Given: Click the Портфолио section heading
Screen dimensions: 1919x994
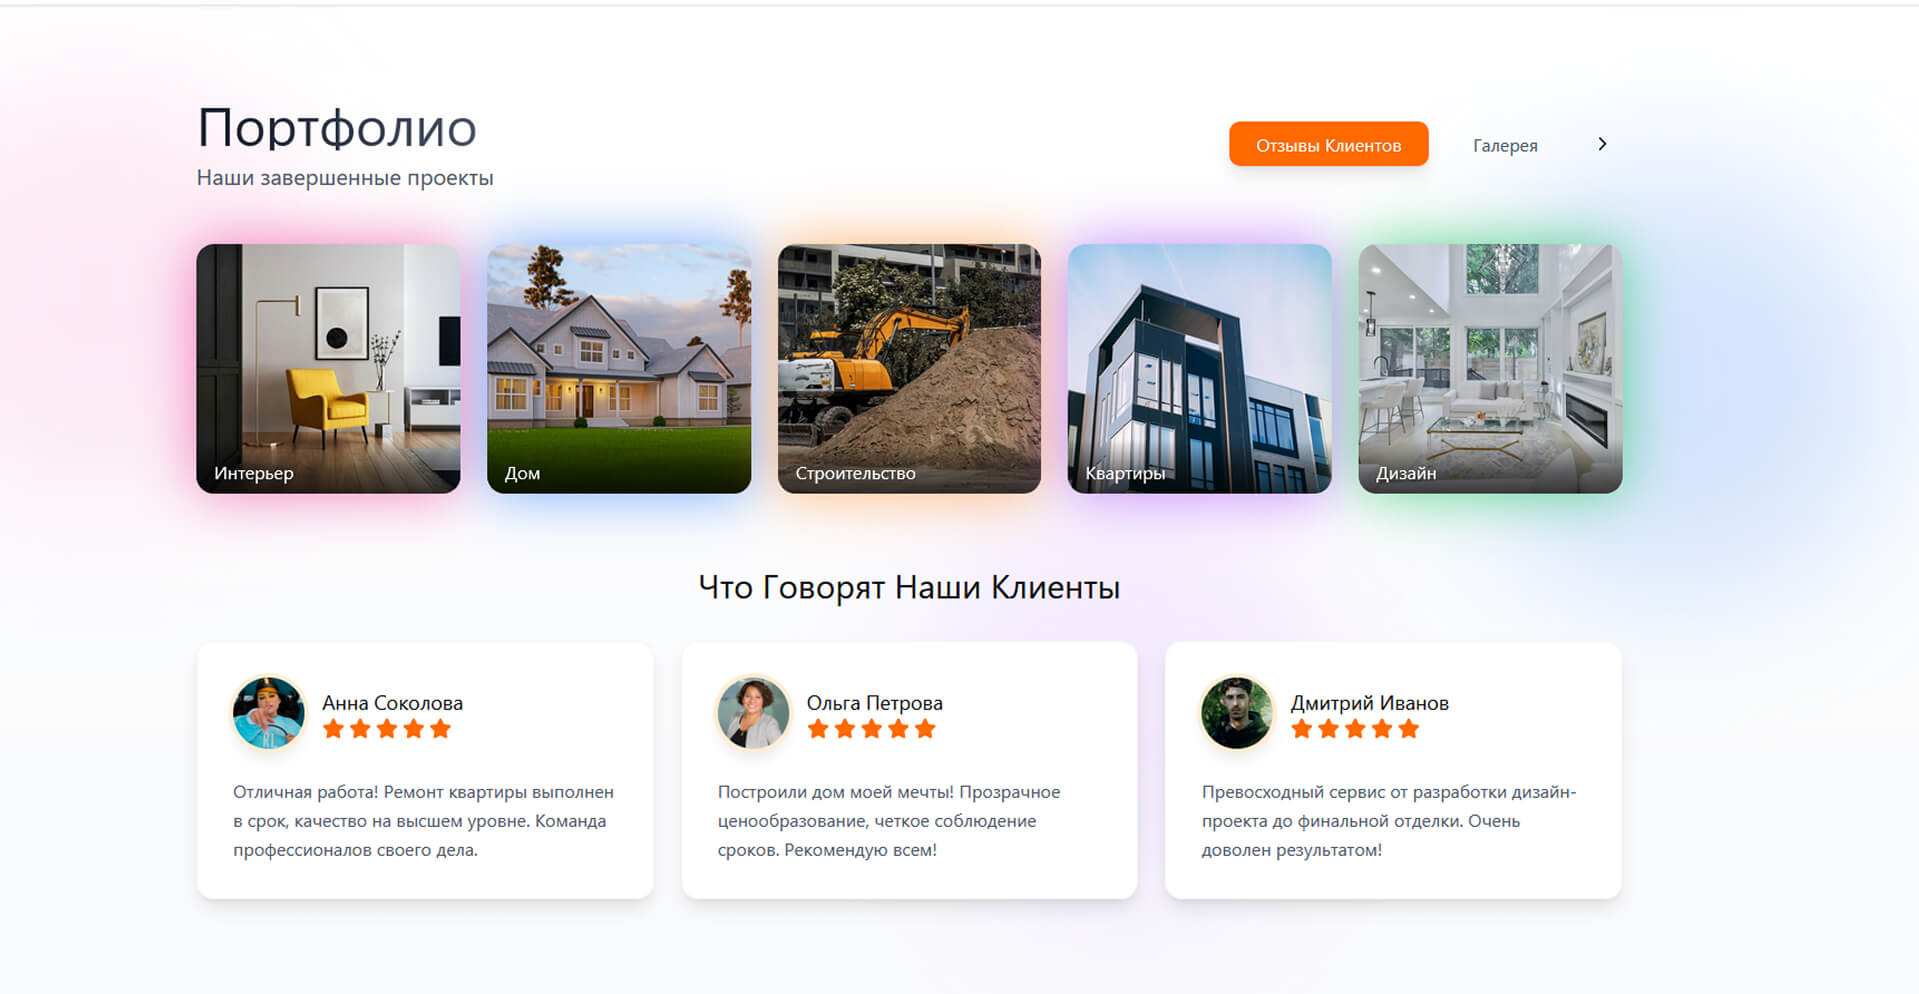Looking at the screenshot, I should point(337,128).
